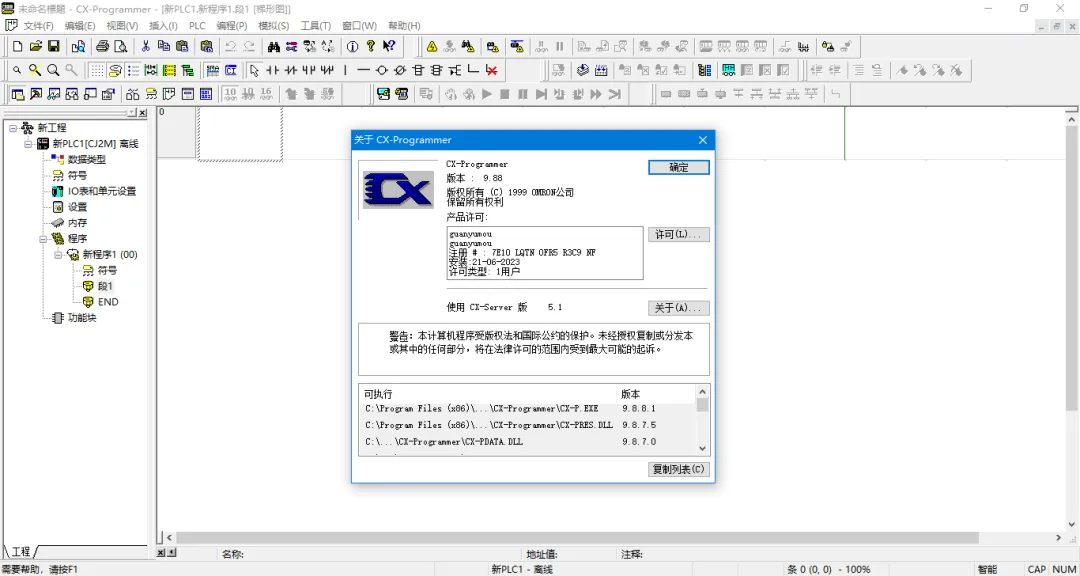Viewport: 1080px width, 576px height.
Task: Open the 帮助(H) menu
Action: point(404,25)
